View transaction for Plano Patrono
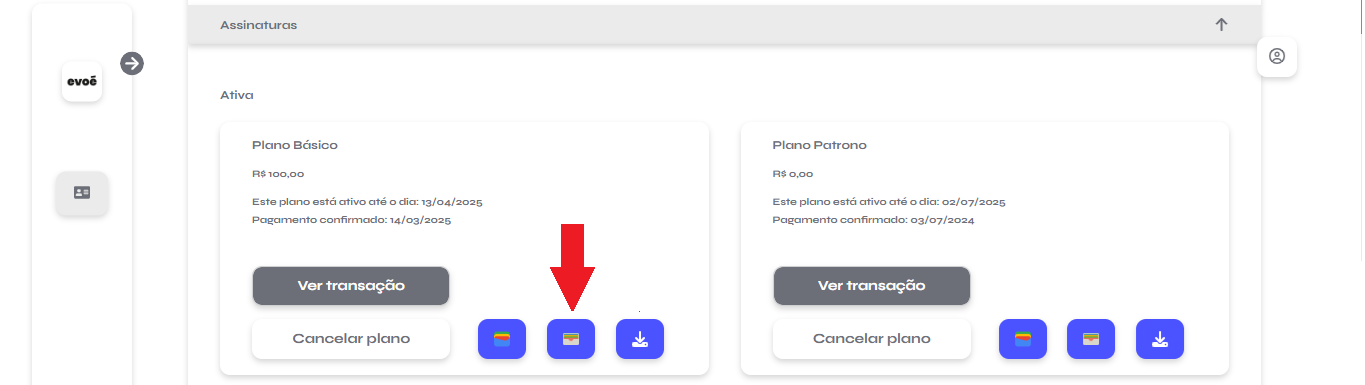This screenshot has height=385, width=1365. click(872, 286)
